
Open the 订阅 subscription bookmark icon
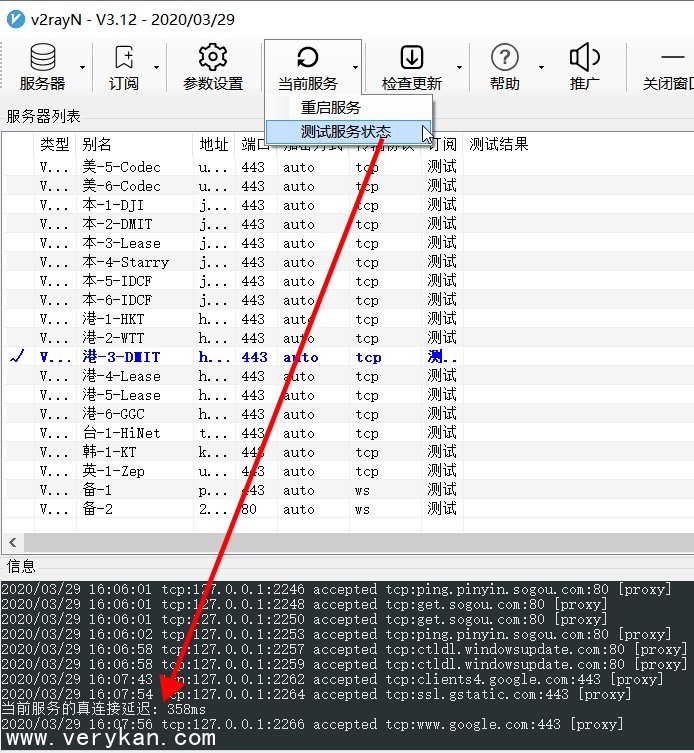click(124, 58)
